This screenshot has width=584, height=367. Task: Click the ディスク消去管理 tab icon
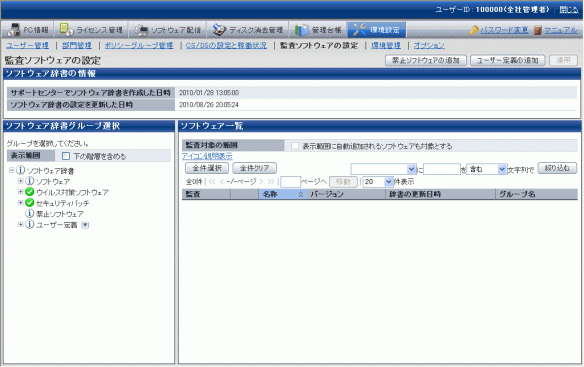coord(219,30)
